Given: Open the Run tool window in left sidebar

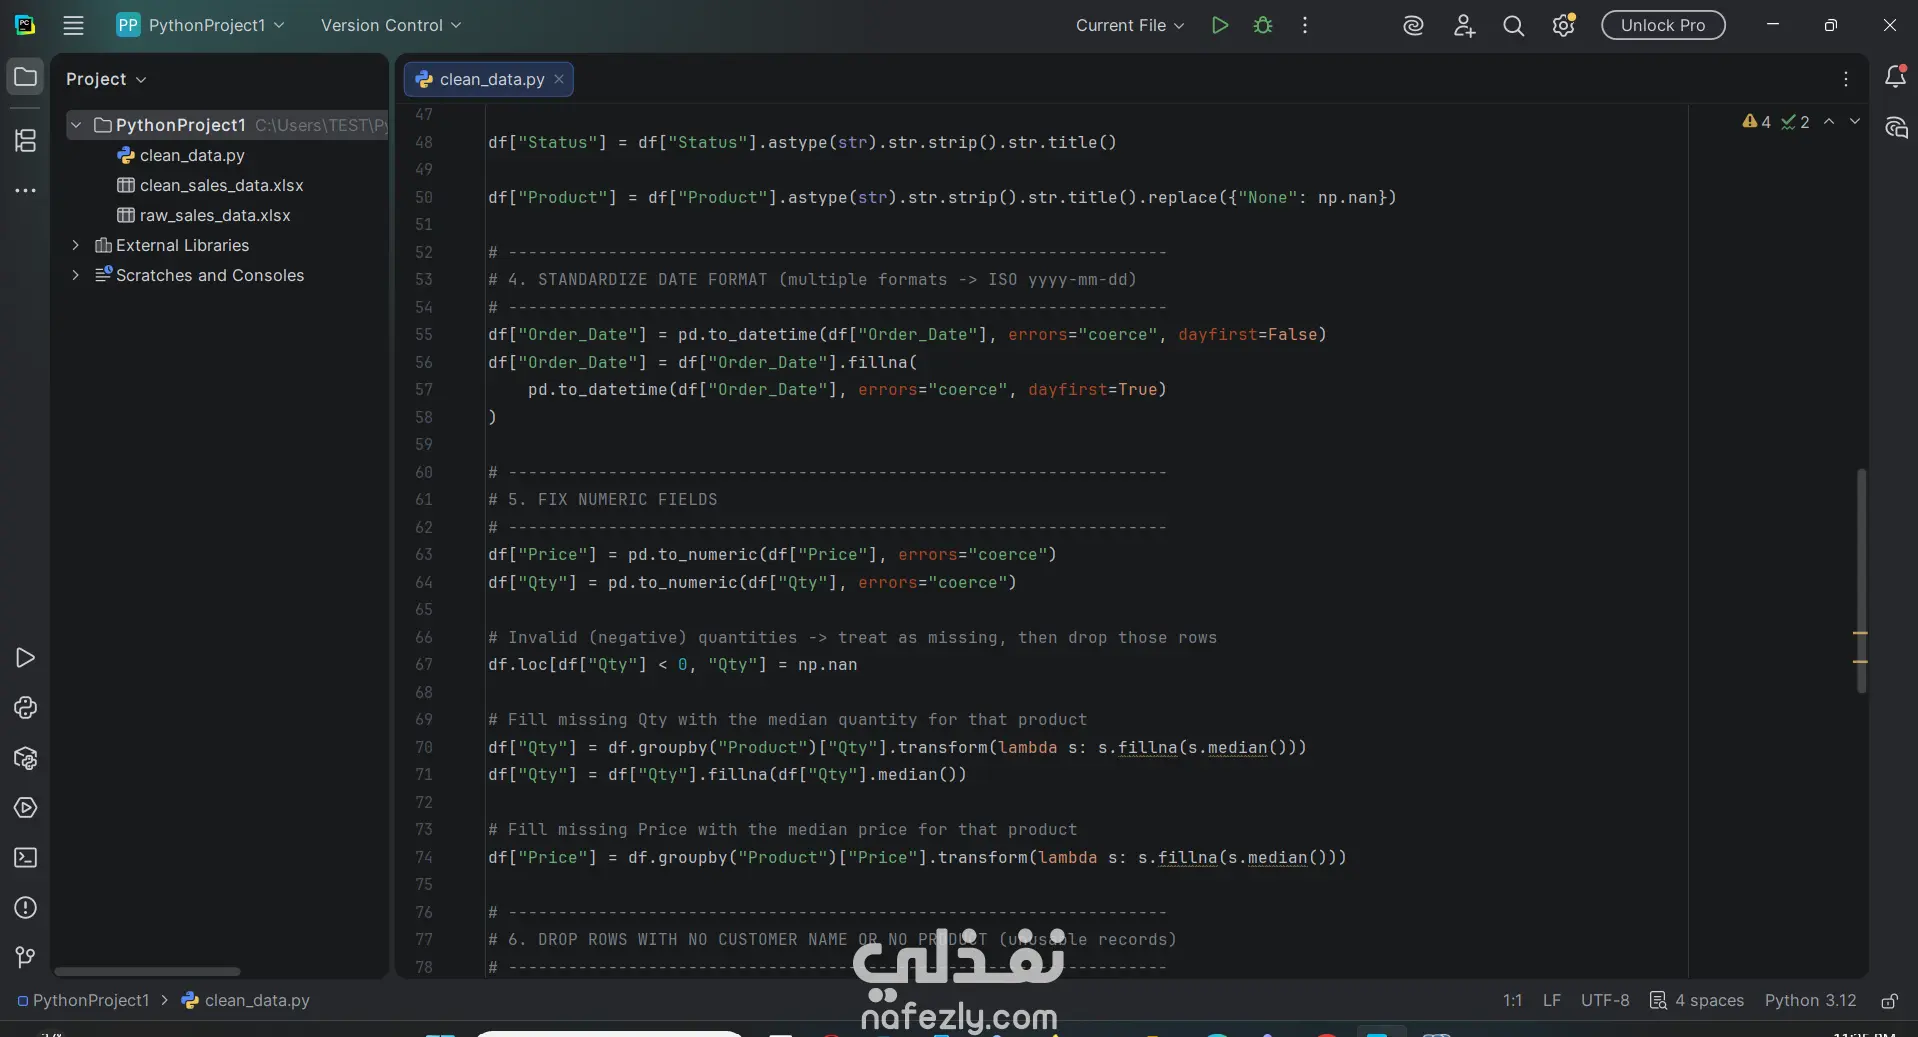Looking at the screenshot, I should (x=25, y=657).
